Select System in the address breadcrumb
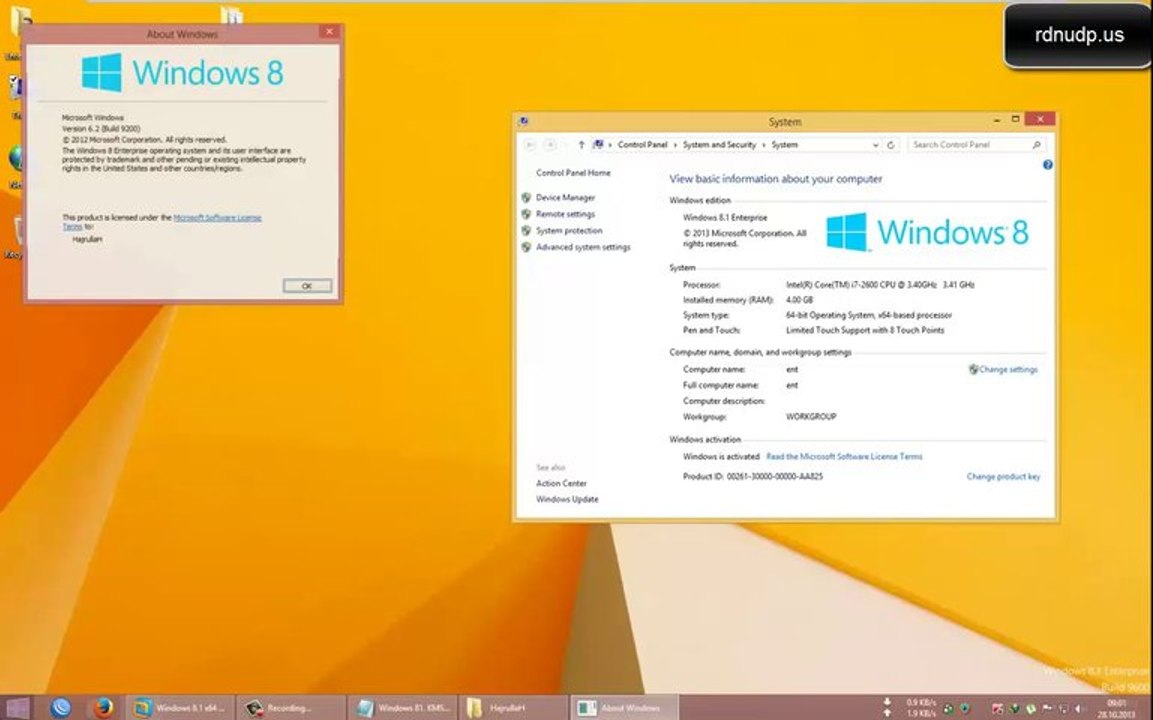Viewport: 1153px width, 720px height. [x=785, y=145]
